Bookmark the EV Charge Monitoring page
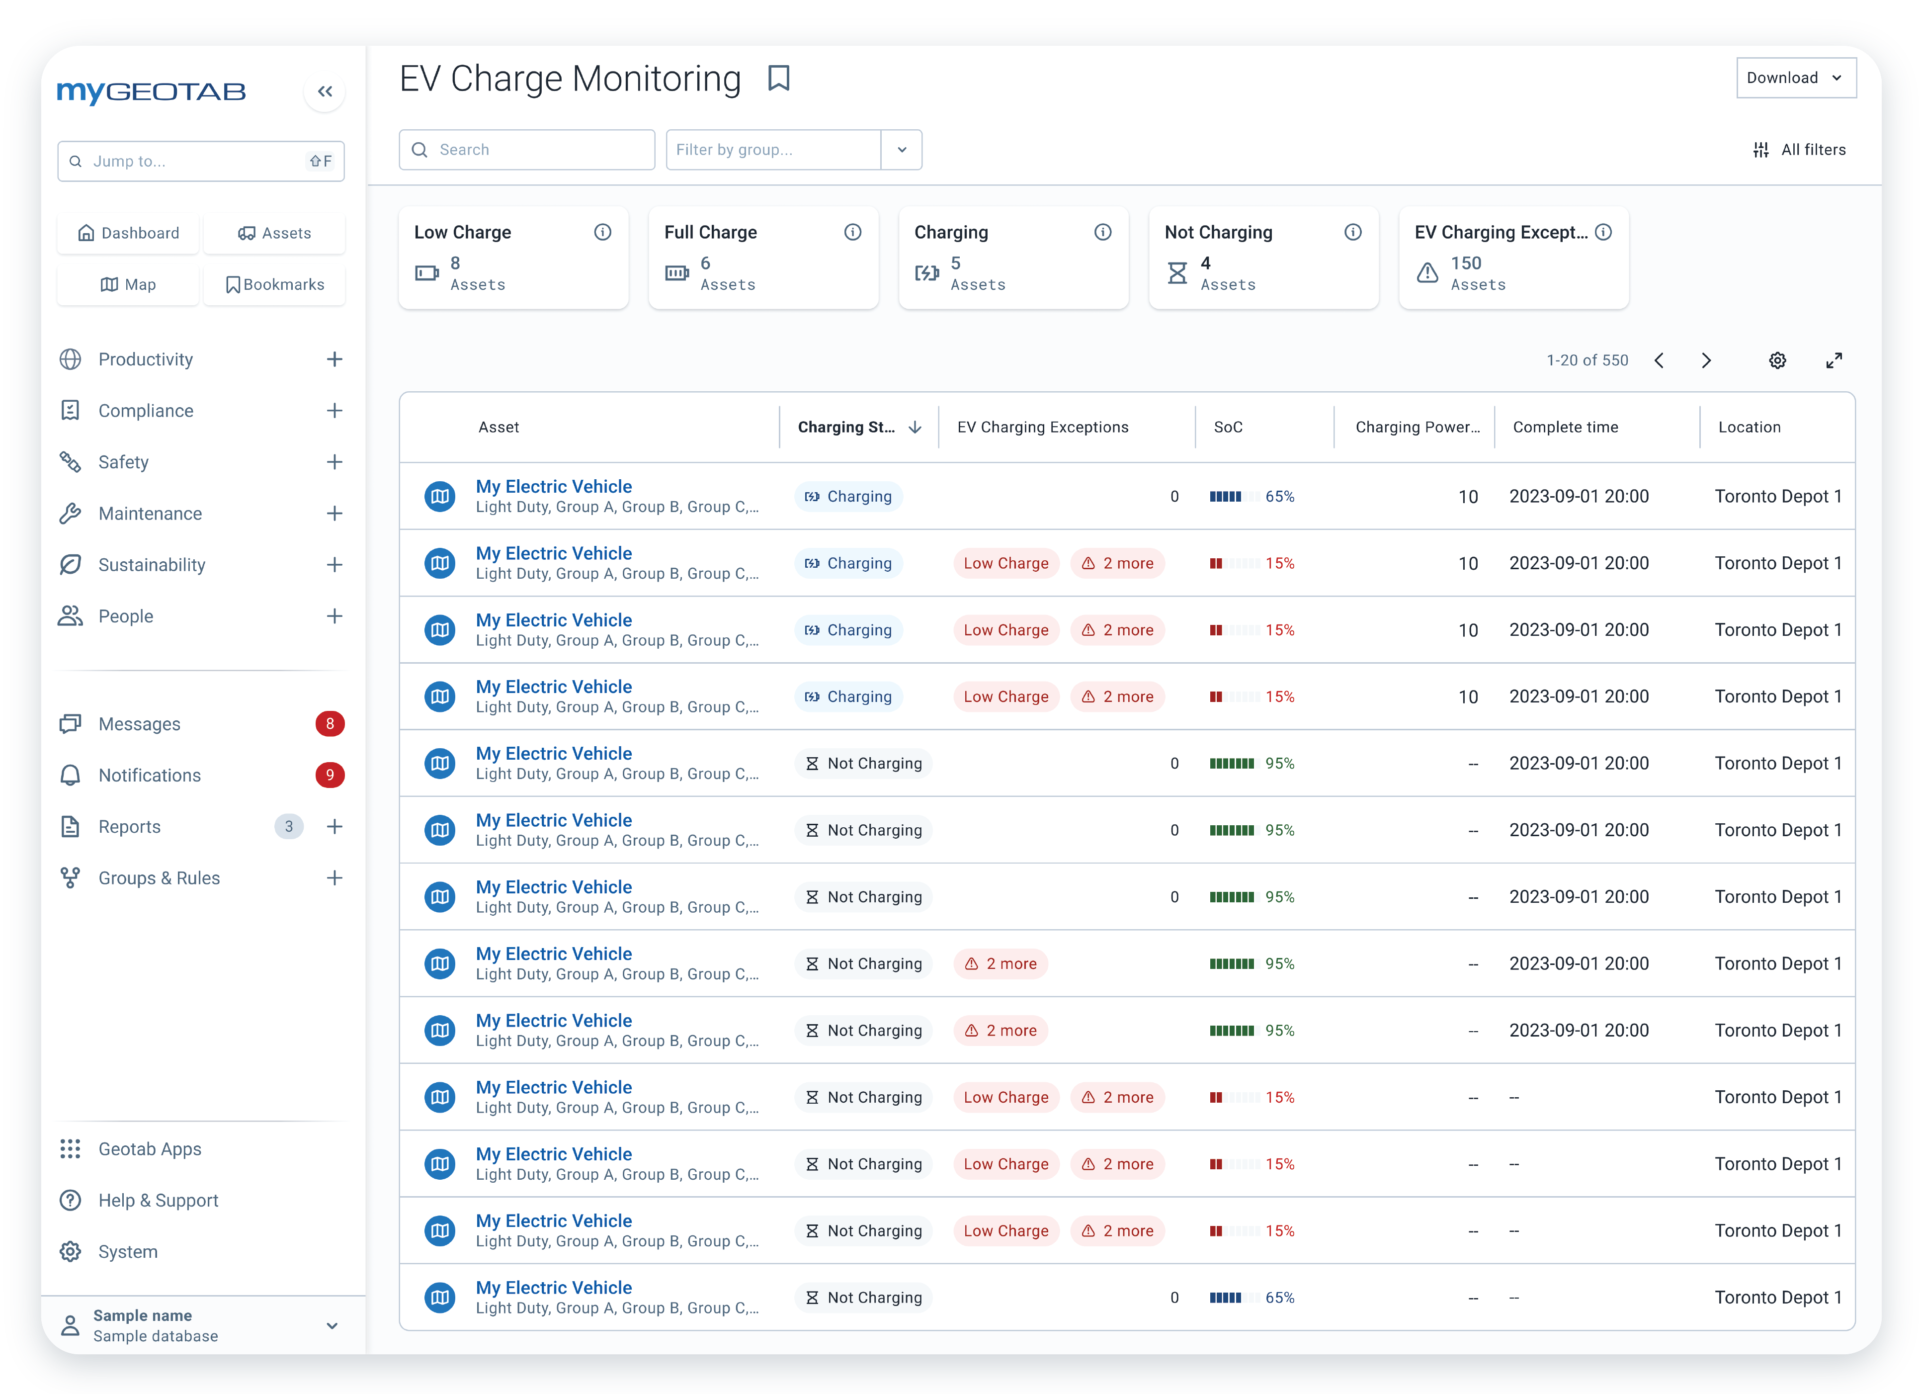The width and height of the screenshot is (1920, 1394). click(778, 78)
